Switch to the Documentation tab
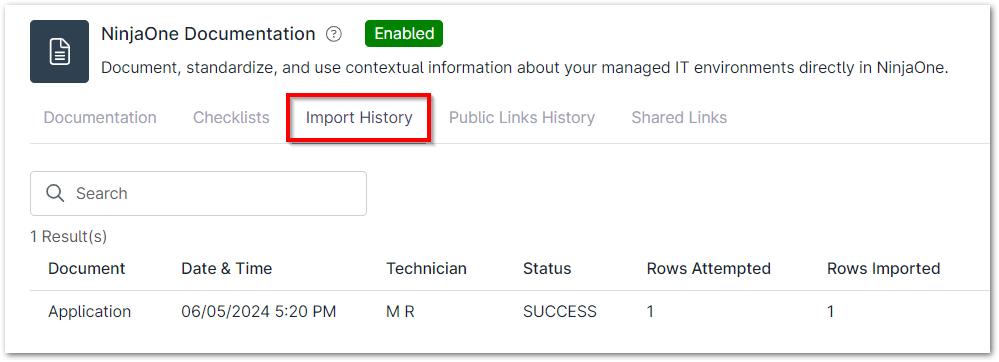 coord(100,118)
